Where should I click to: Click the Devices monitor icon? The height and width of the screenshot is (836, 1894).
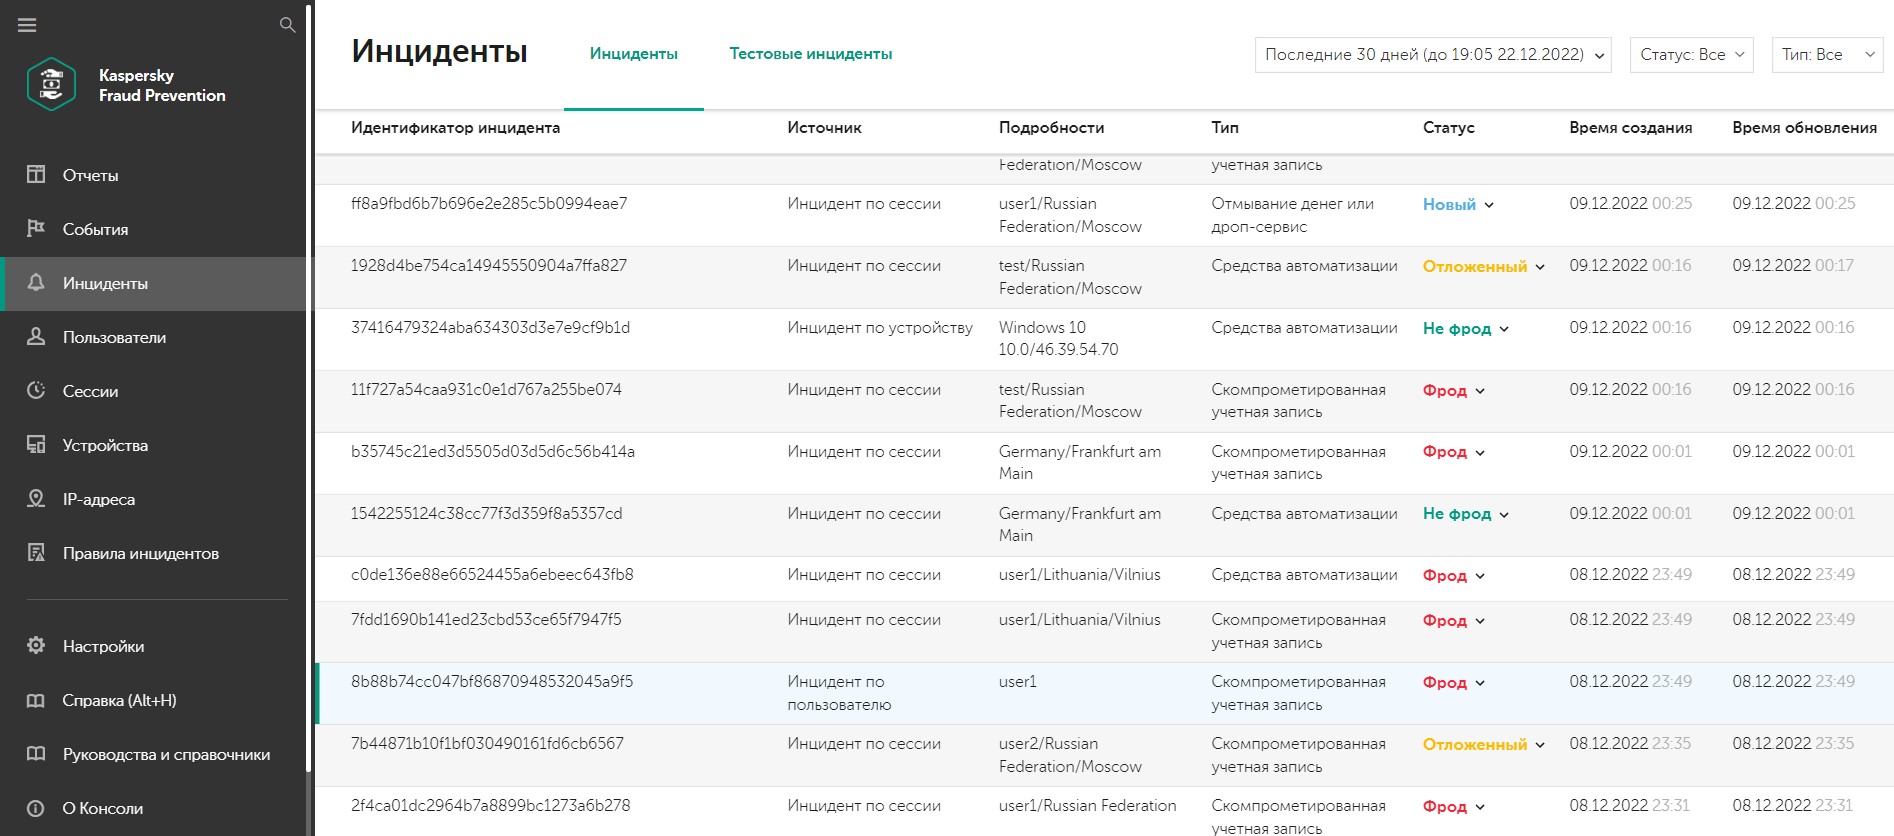tap(36, 445)
